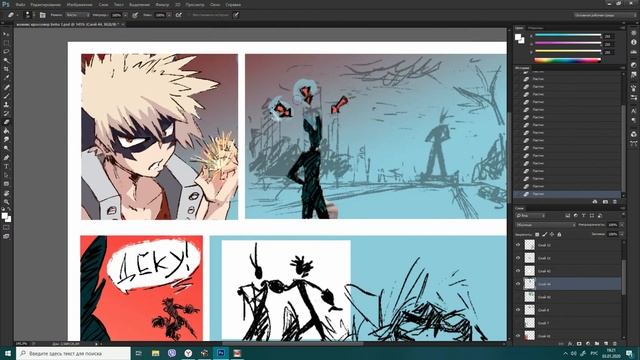Select Слой 7 layer row
The width and height of the screenshot is (640, 360).
(568, 323)
